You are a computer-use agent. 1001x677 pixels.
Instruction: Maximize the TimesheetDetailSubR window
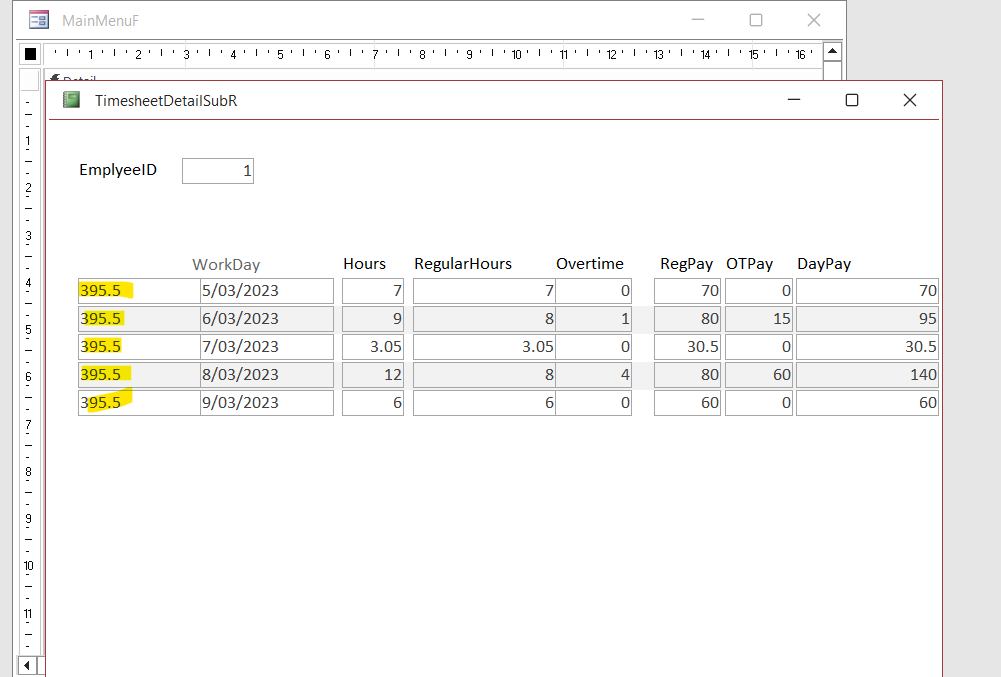pos(852,100)
